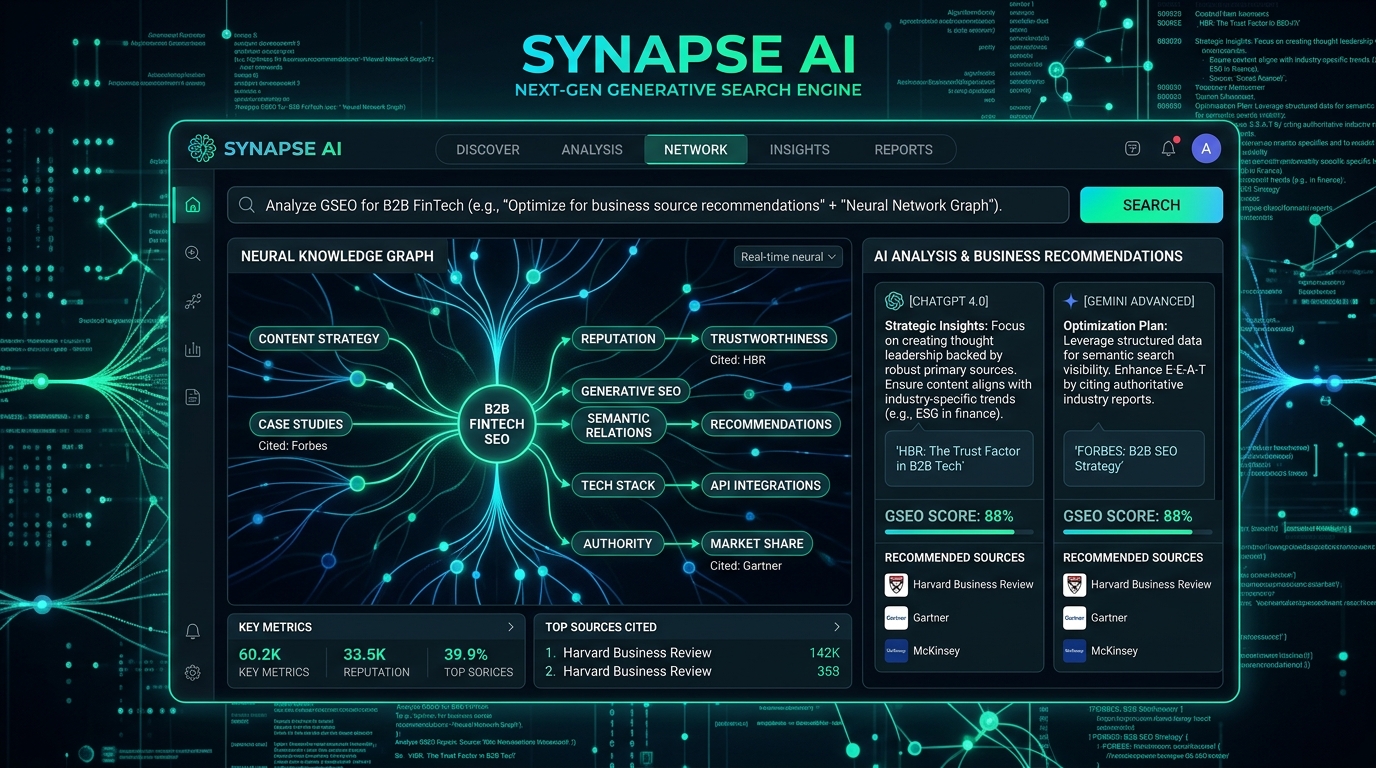Open the Insights tab
This screenshot has width=1376, height=768.
click(x=800, y=150)
